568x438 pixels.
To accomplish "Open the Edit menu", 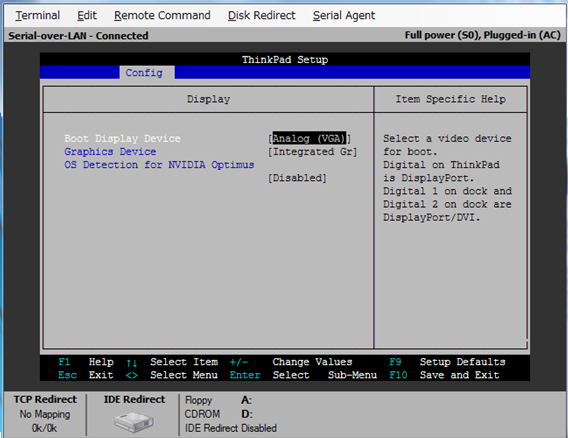I will pyautogui.click(x=87, y=16).
